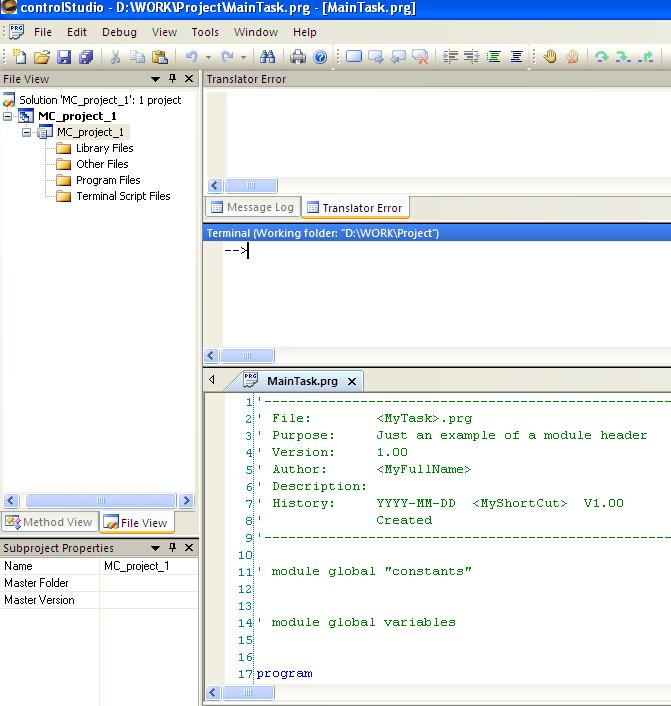
Task: Select the Program Files folder
Action: click(x=108, y=180)
